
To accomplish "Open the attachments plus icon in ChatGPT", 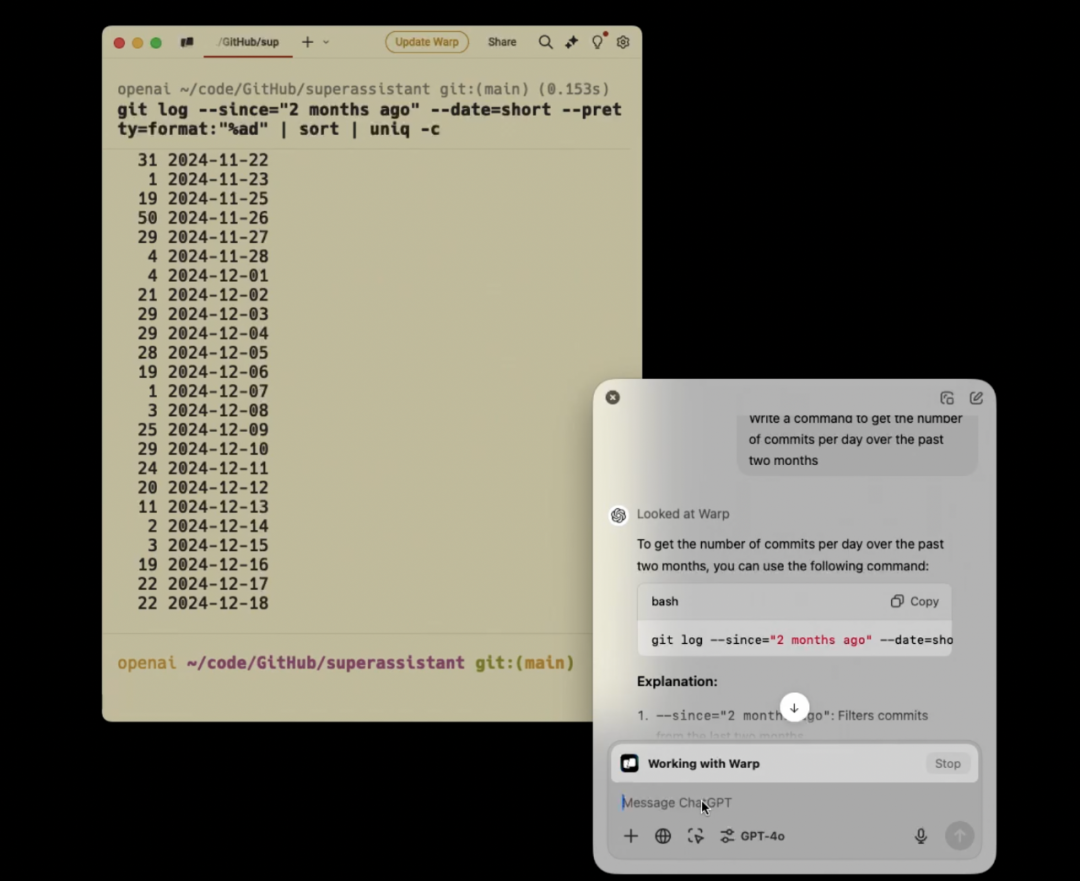I will coord(630,836).
